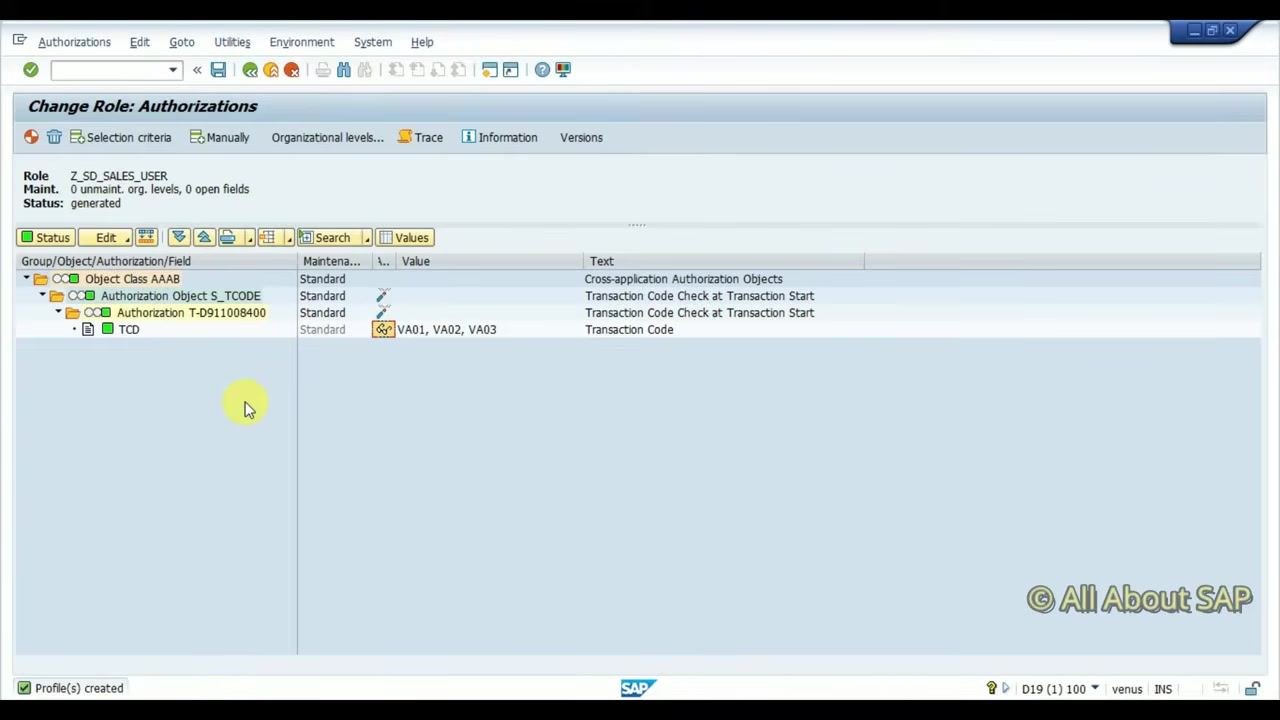1280x720 pixels.
Task: Click the Create New Session icon
Action: 490,70
